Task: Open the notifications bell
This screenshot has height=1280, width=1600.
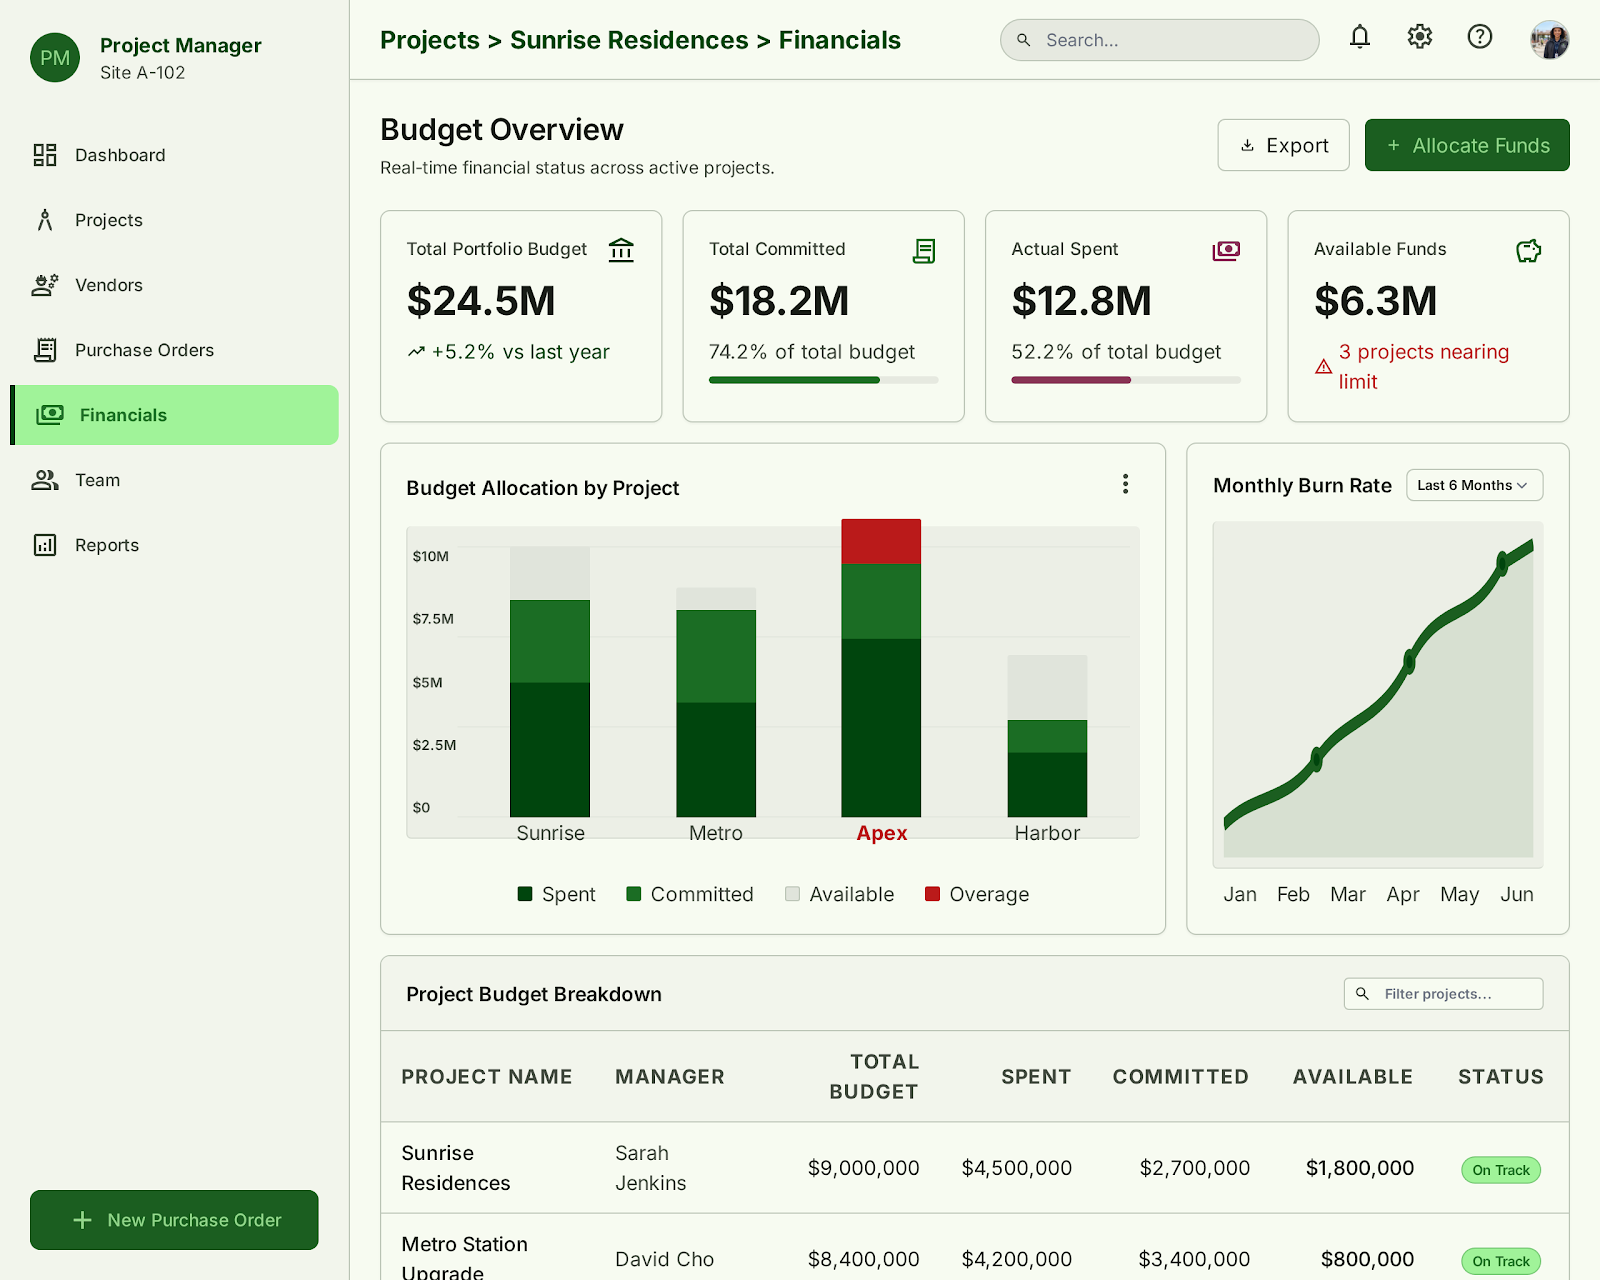Action: coord(1360,38)
